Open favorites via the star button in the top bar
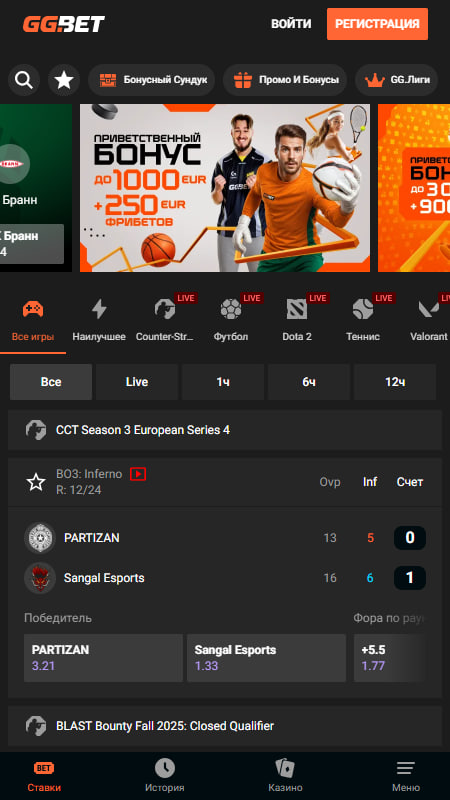This screenshot has width=450, height=800. [x=64, y=80]
